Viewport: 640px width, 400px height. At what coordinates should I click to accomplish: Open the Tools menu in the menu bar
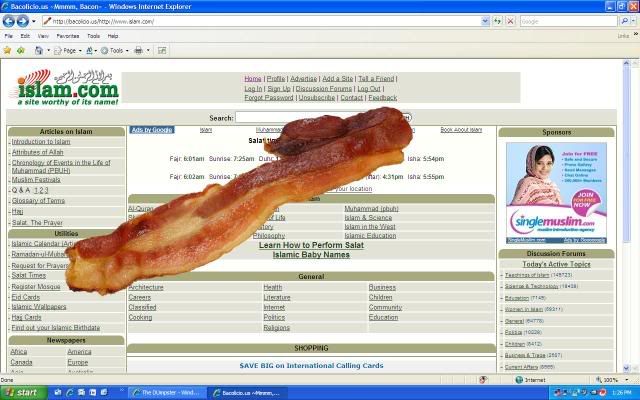point(93,36)
